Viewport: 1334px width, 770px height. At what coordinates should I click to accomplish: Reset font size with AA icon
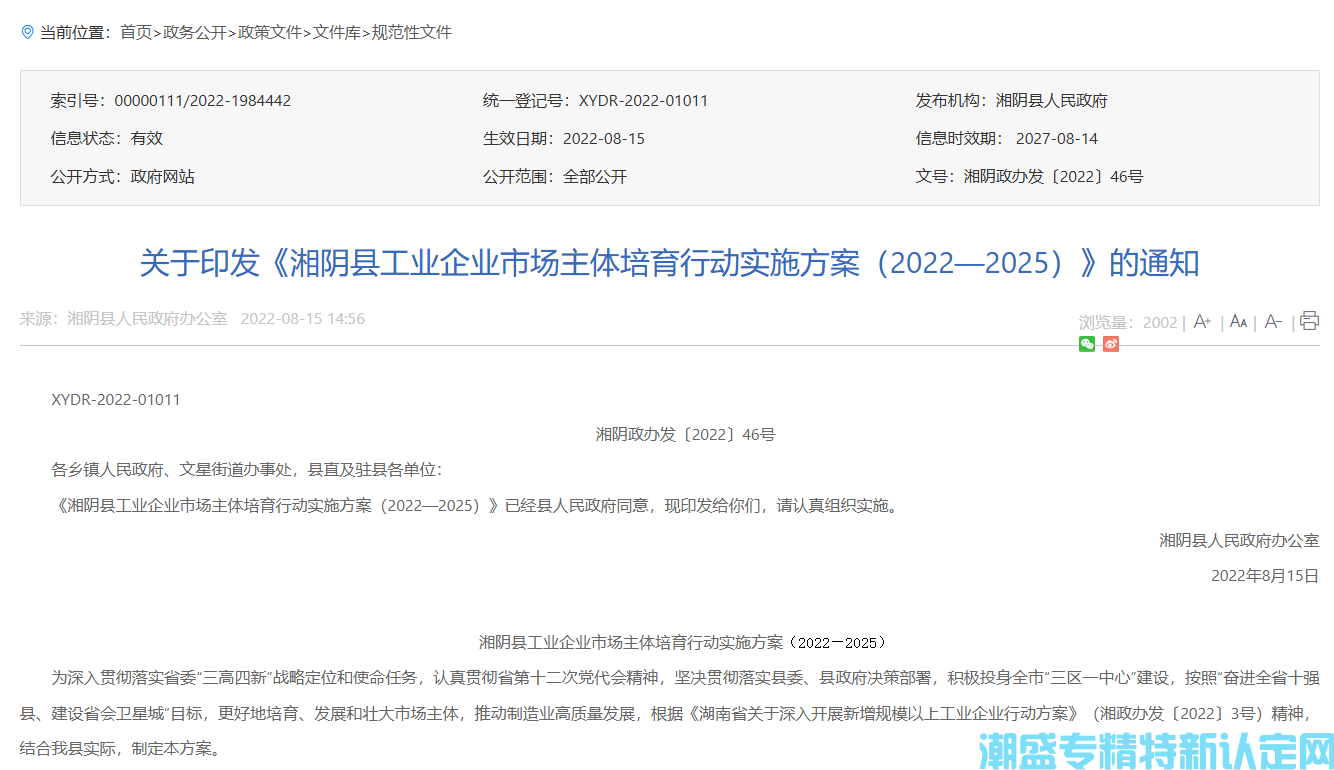click(x=1238, y=322)
